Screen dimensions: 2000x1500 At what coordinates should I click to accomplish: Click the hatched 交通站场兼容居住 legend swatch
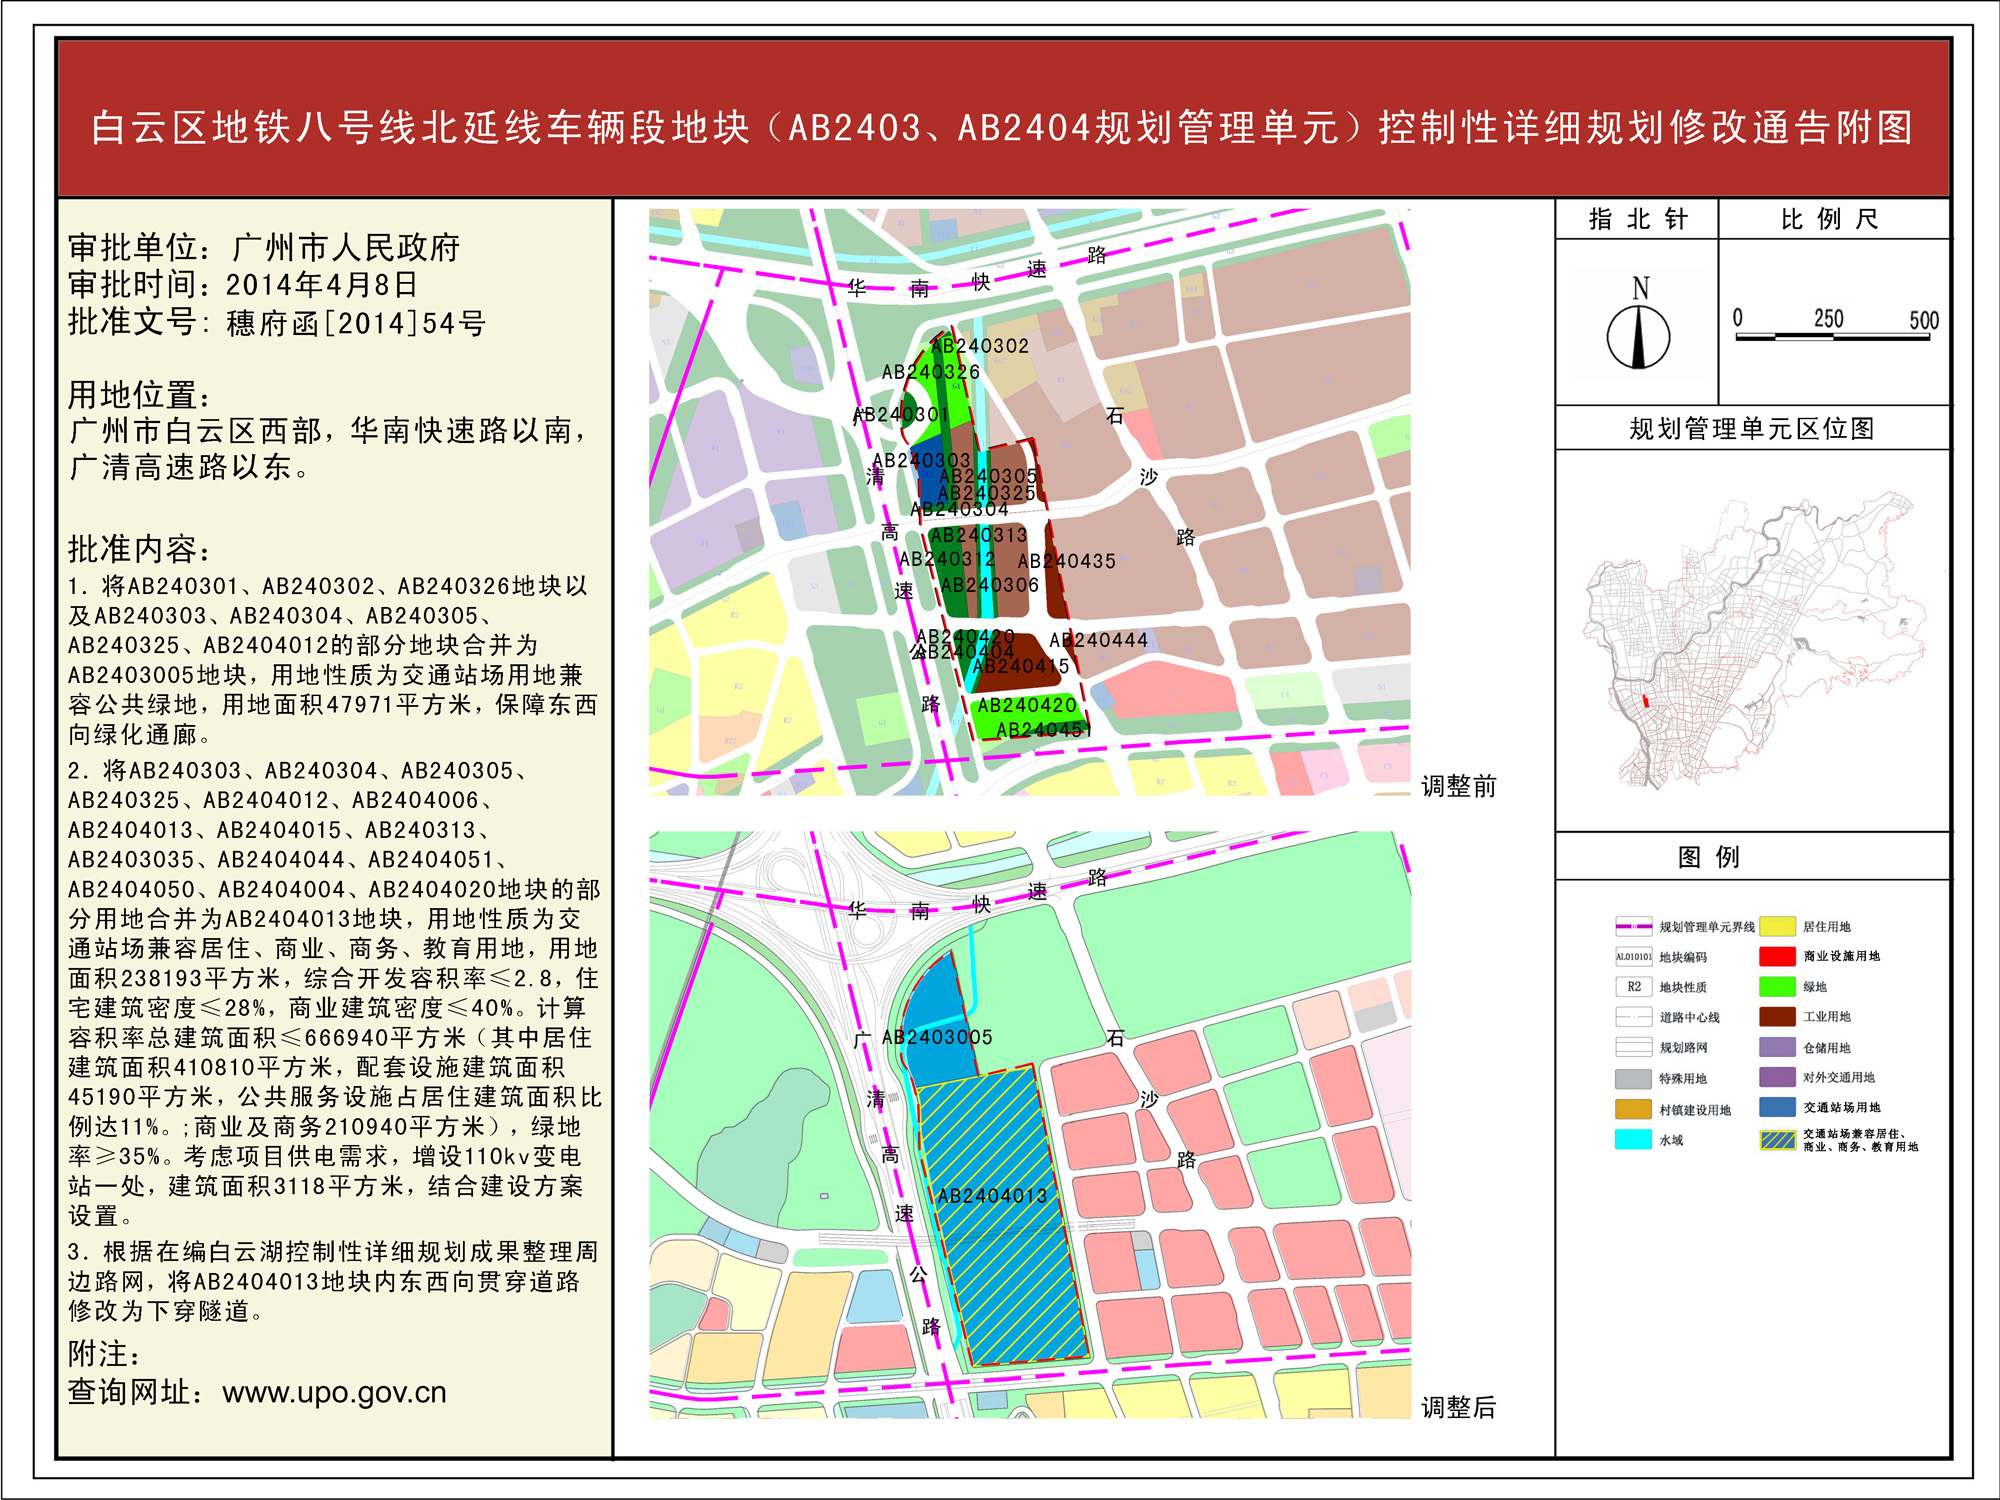click(1777, 1139)
